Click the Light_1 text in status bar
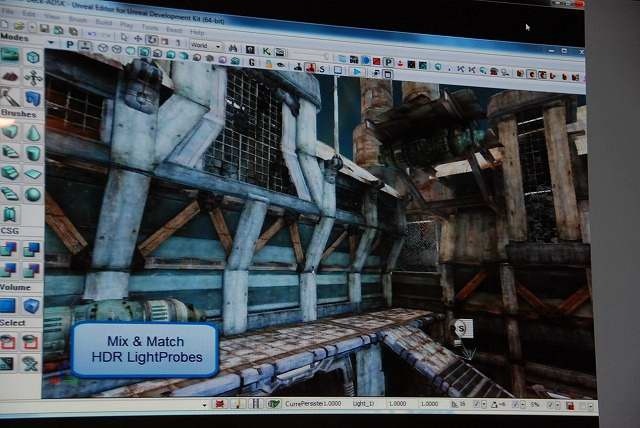Screen dimensions: 640x428 pyautogui.click(x=363, y=404)
